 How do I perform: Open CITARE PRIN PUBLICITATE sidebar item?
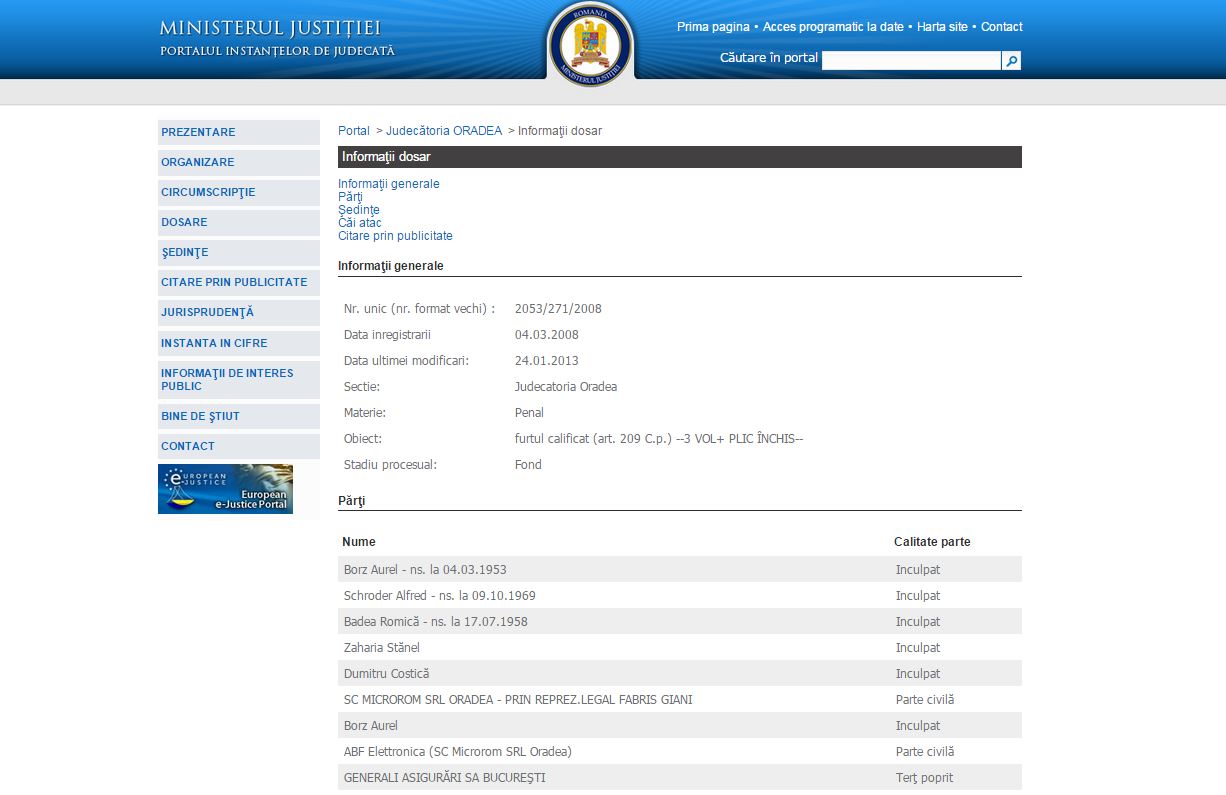click(x=239, y=282)
